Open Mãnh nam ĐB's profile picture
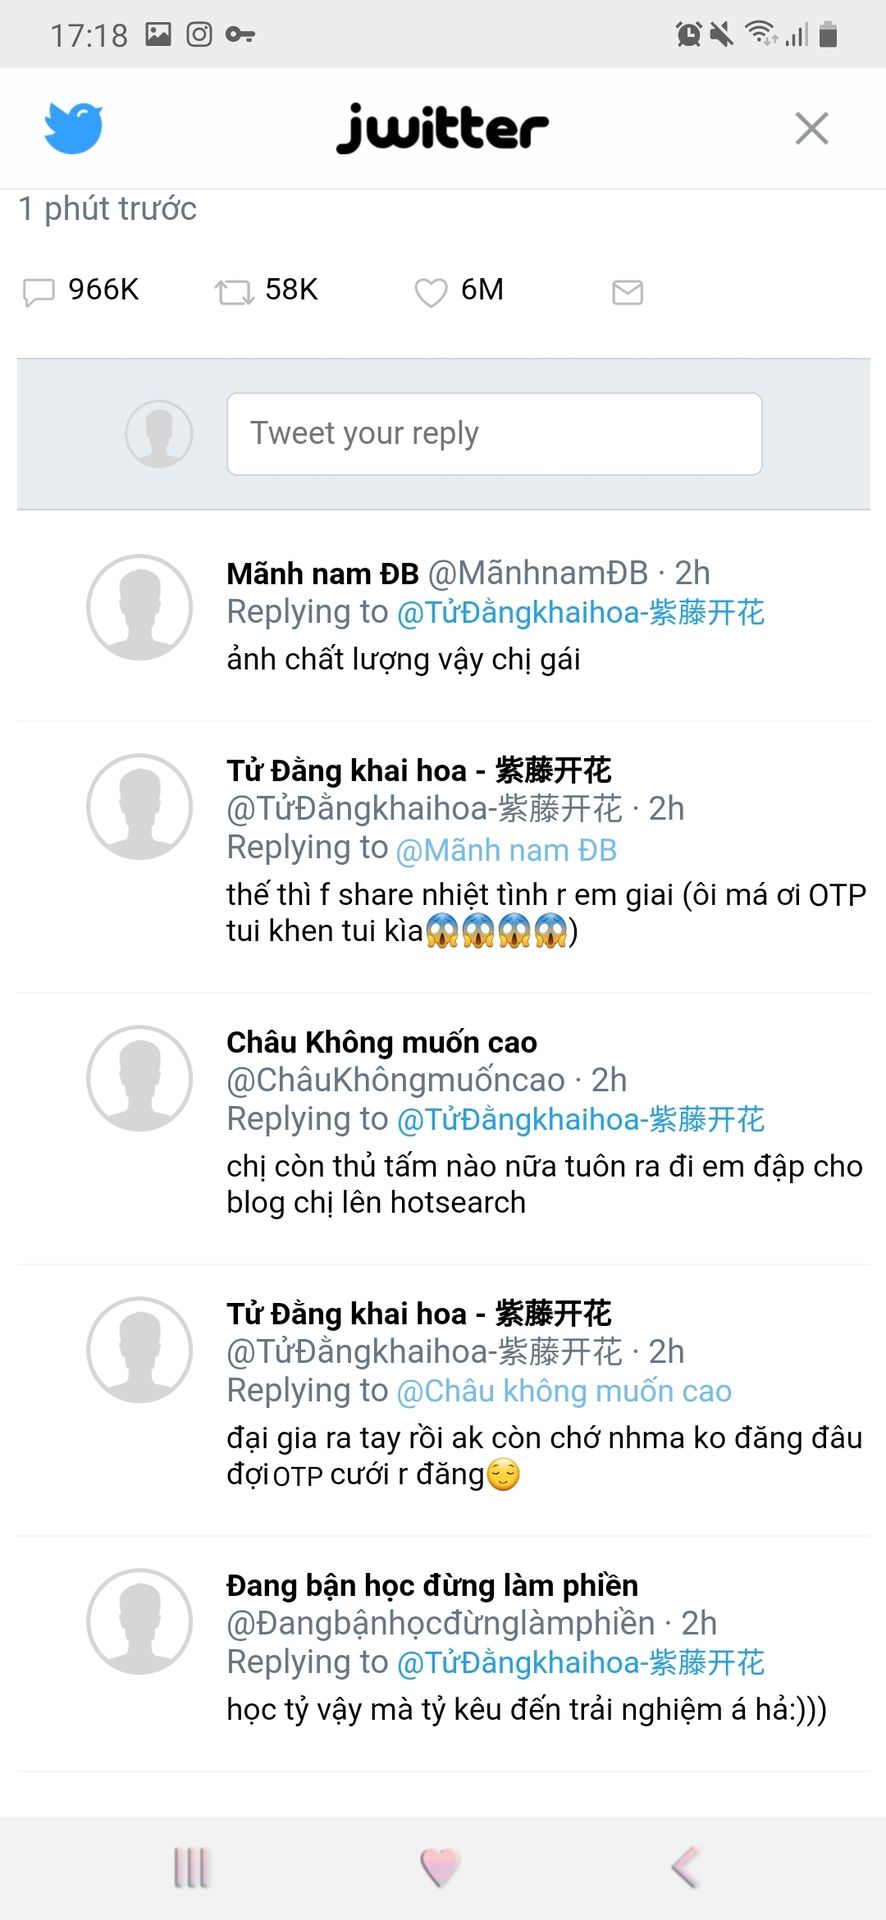The height and width of the screenshot is (1920, 886). point(140,607)
